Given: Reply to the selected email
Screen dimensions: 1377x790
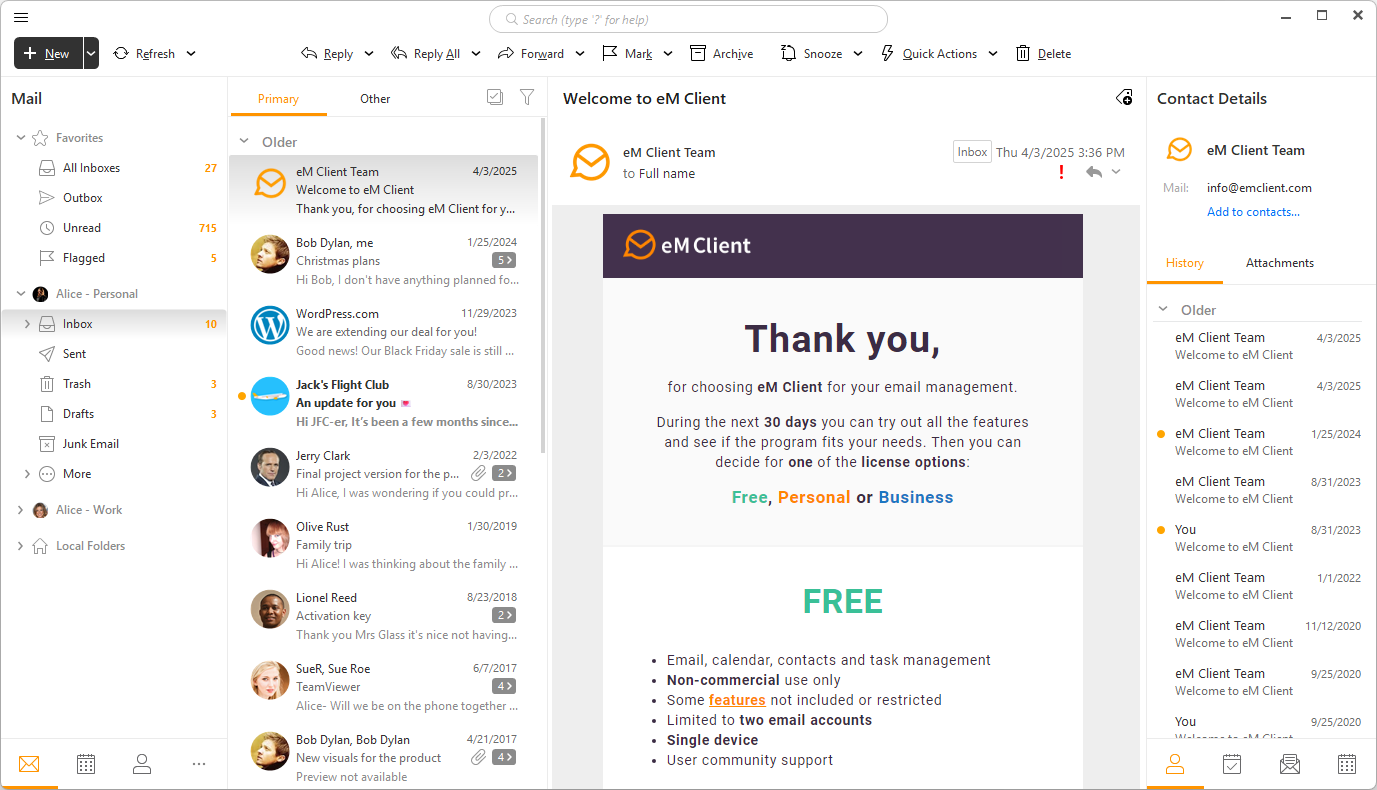Looking at the screenshot, I should [x=328, y=54].
